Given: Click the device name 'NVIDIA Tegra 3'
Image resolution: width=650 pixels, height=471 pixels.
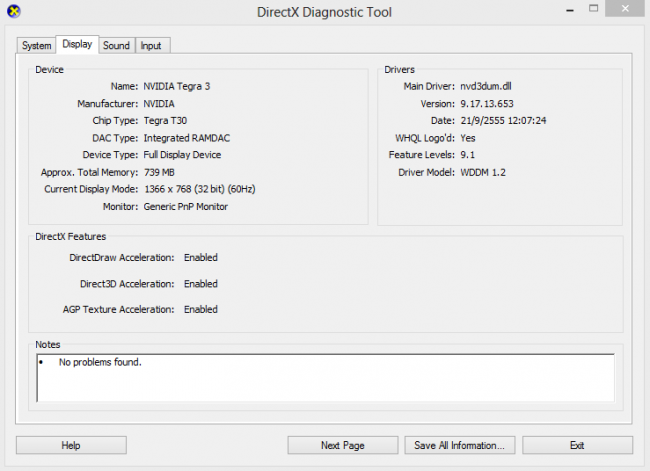Looking at the screenshot, I should click(x=177, y=86).
